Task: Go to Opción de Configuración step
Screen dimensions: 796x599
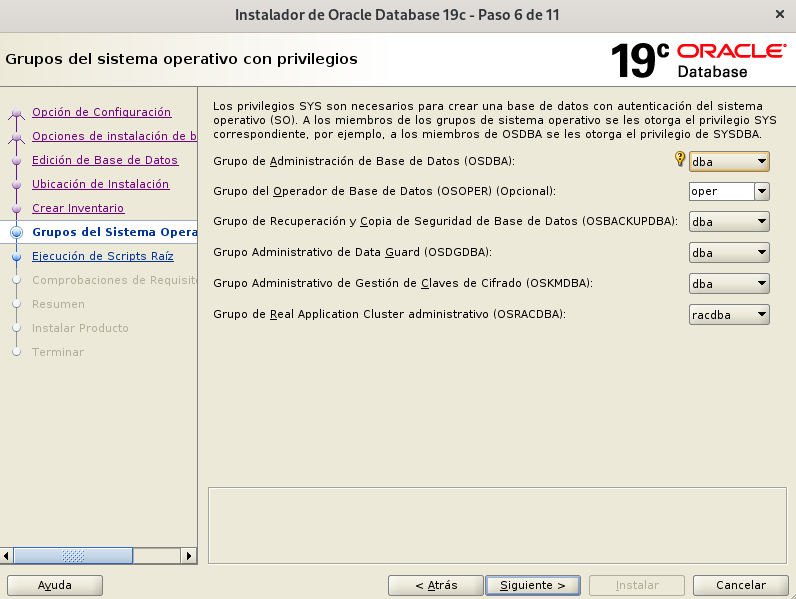Action: click(x=101, y=112)
